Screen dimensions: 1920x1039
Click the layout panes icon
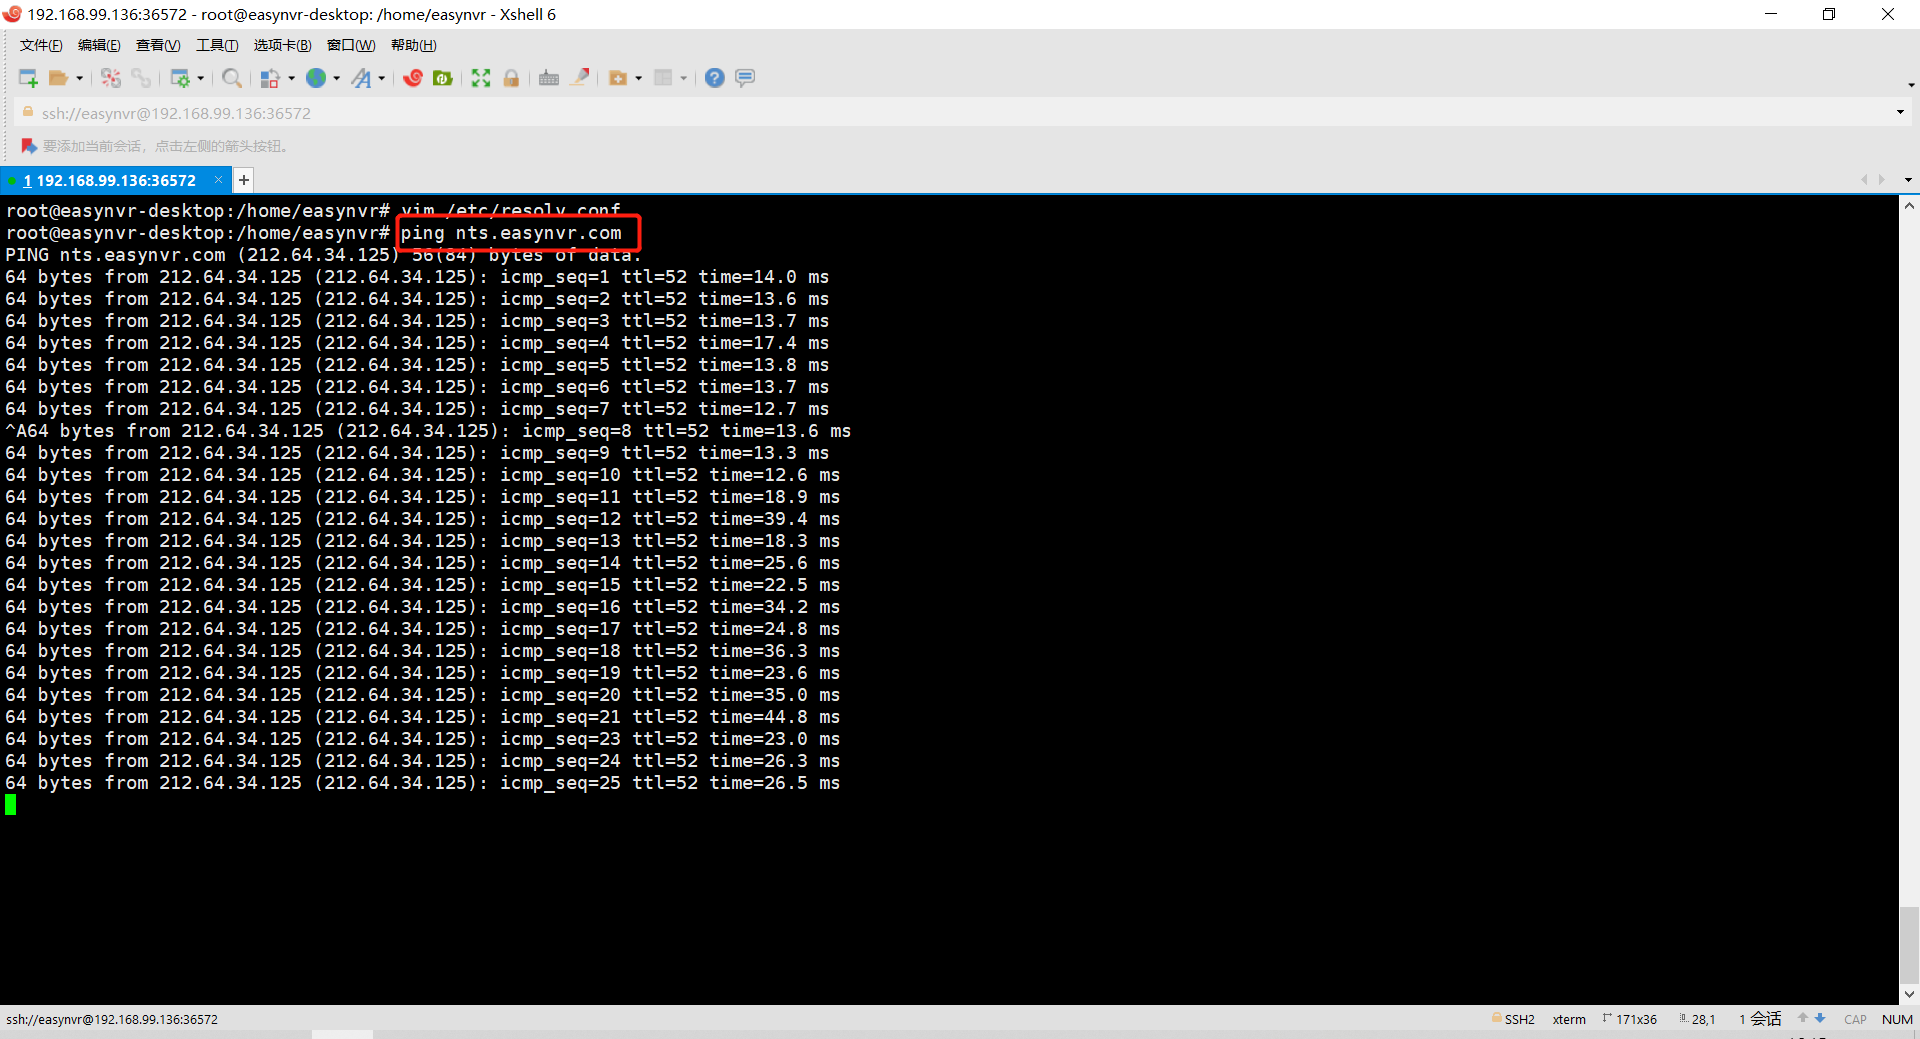point(663,78)
